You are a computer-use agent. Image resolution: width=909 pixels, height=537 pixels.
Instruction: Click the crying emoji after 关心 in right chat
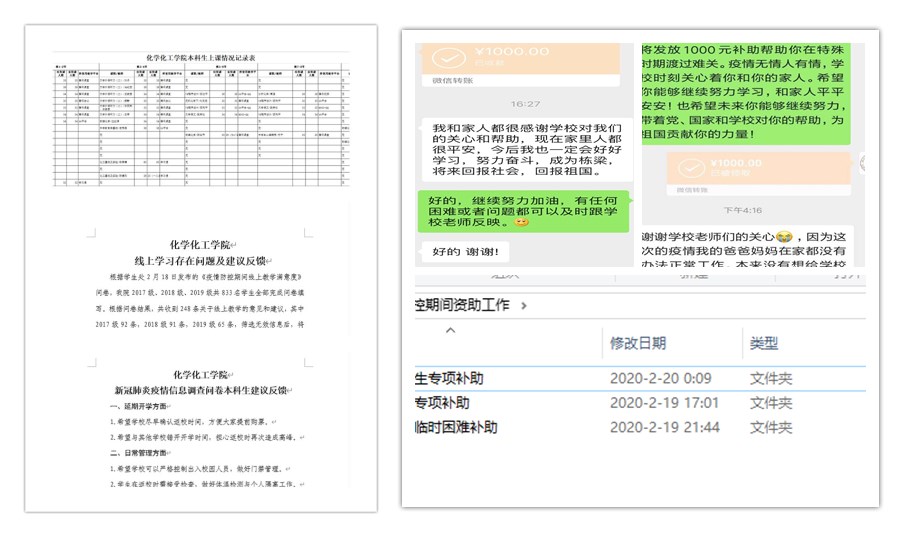[x=785, y=236]
